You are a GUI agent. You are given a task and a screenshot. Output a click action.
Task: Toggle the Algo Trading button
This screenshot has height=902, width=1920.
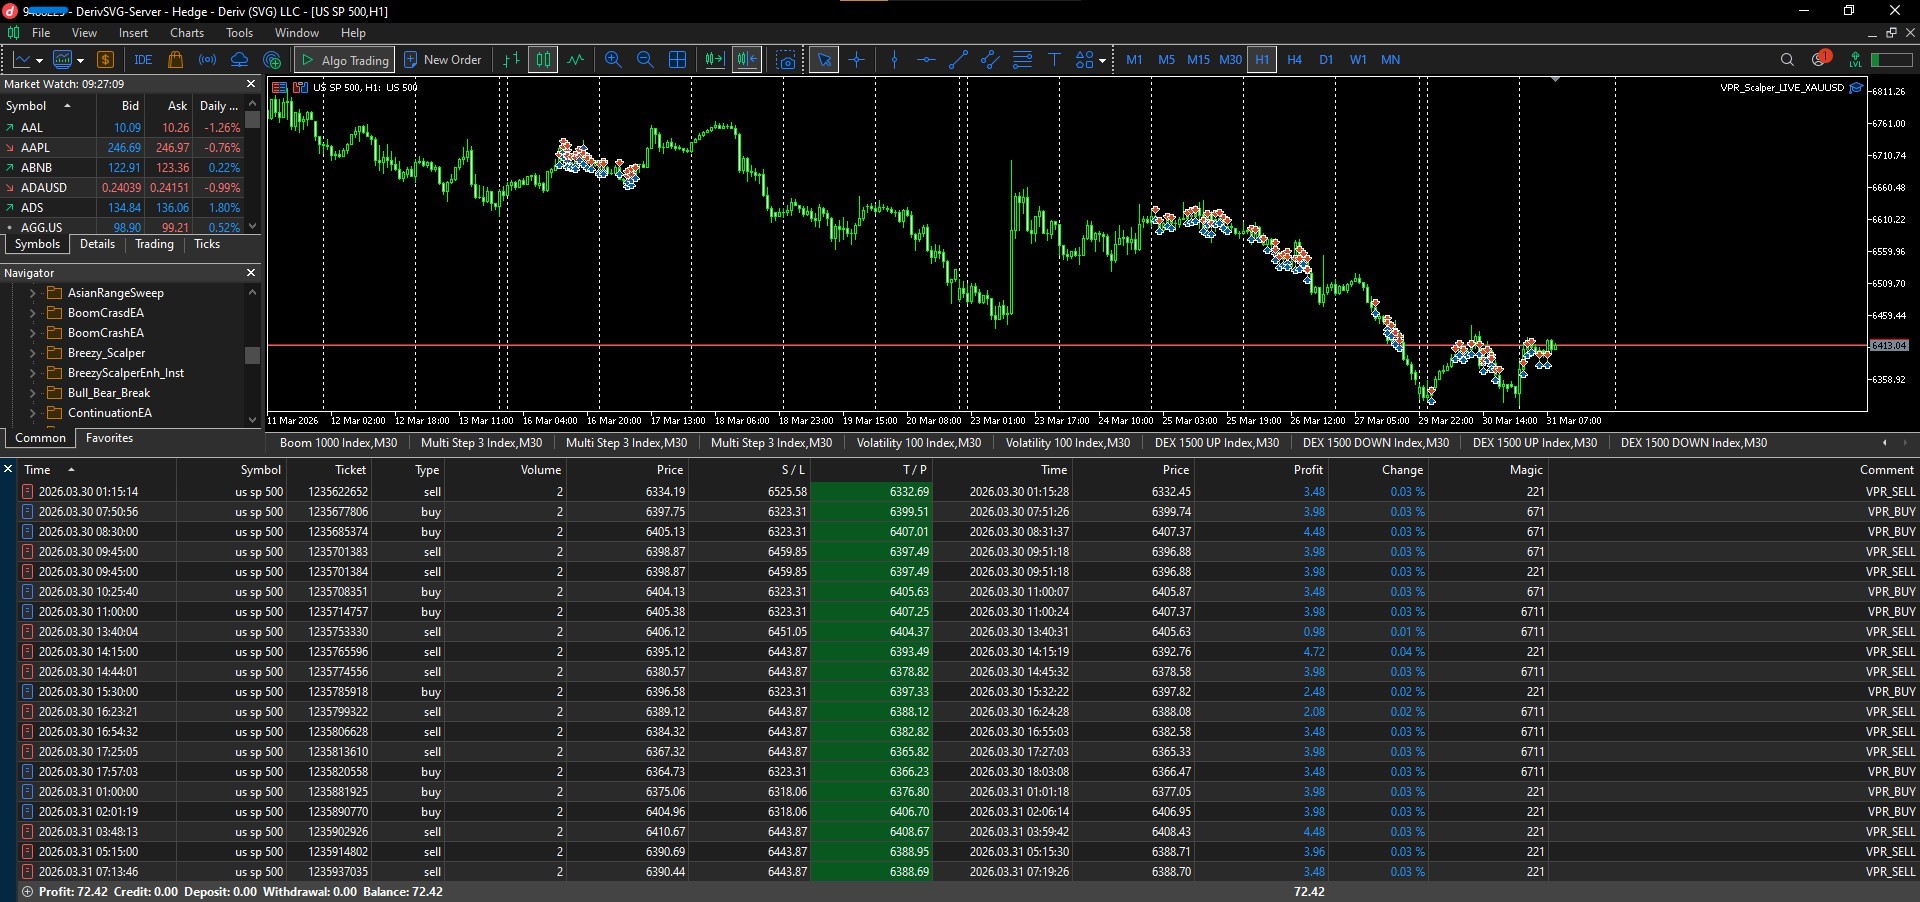click(345, 60)
